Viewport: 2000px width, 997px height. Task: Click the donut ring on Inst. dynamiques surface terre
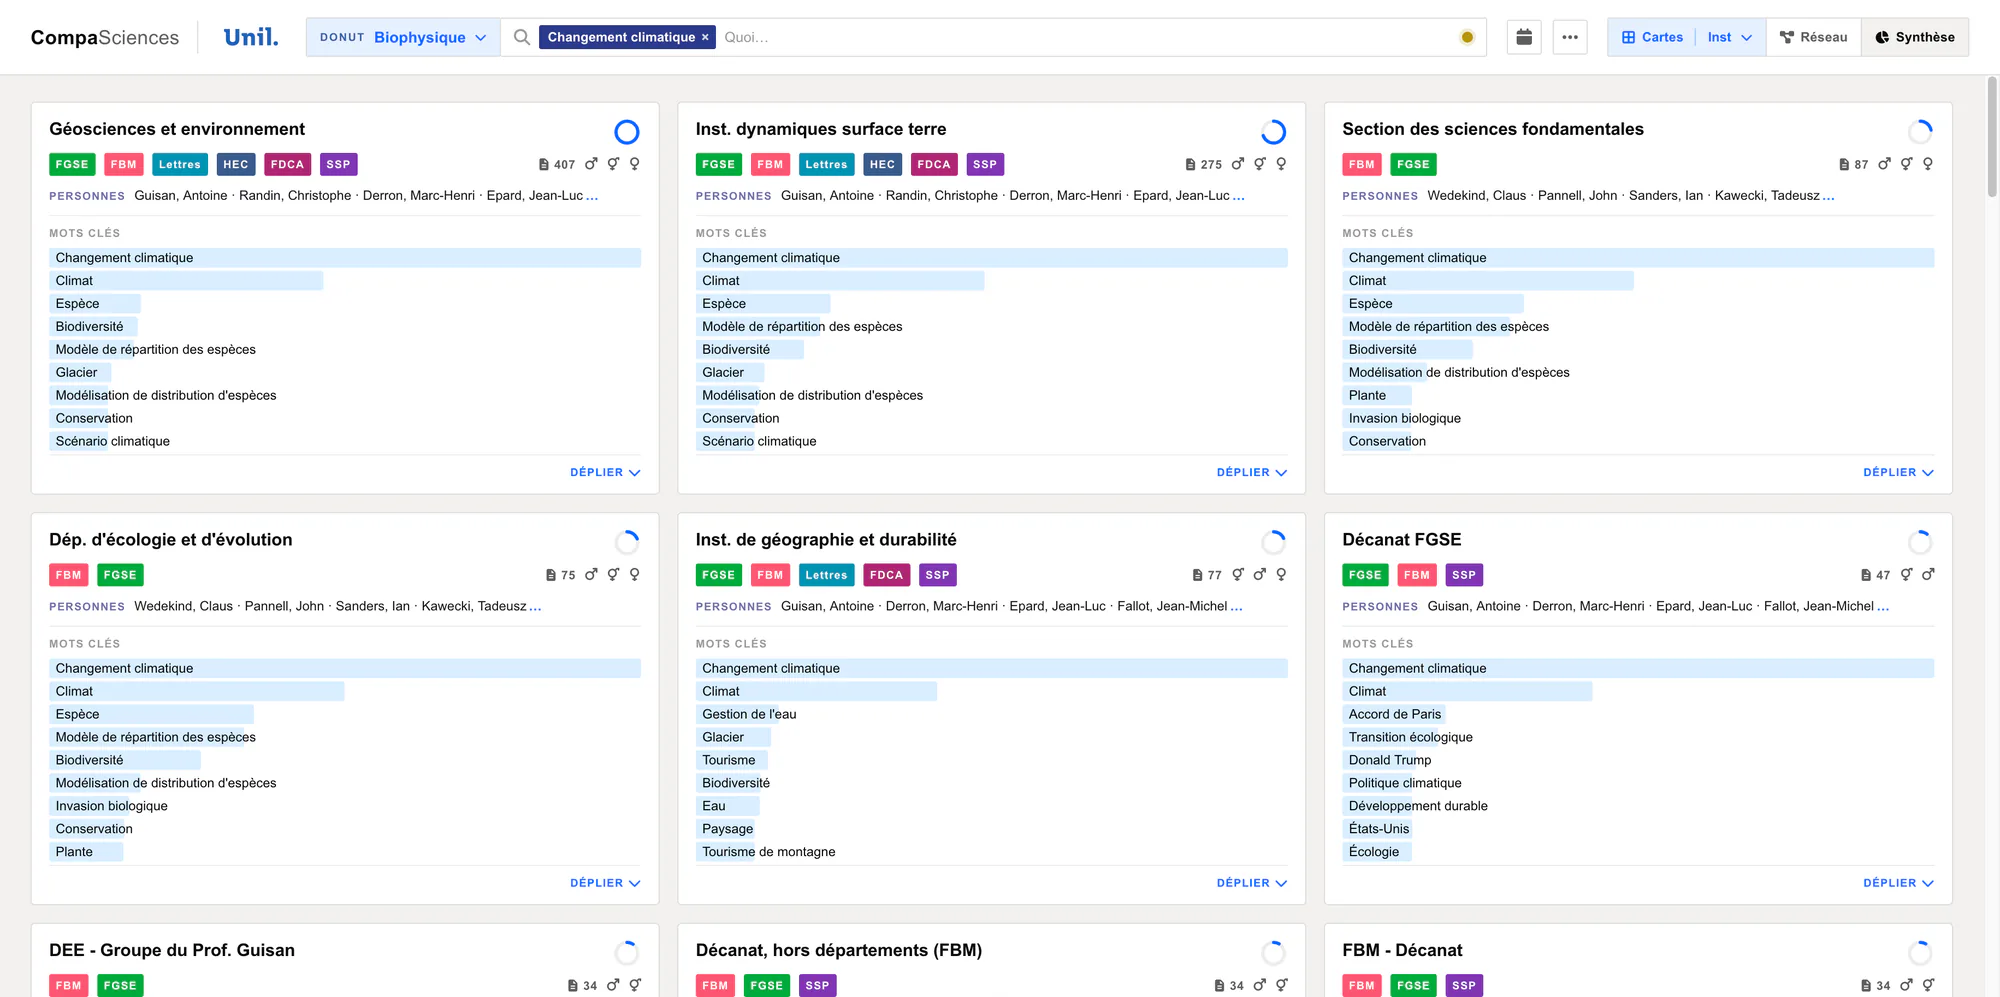point(1273,132)
